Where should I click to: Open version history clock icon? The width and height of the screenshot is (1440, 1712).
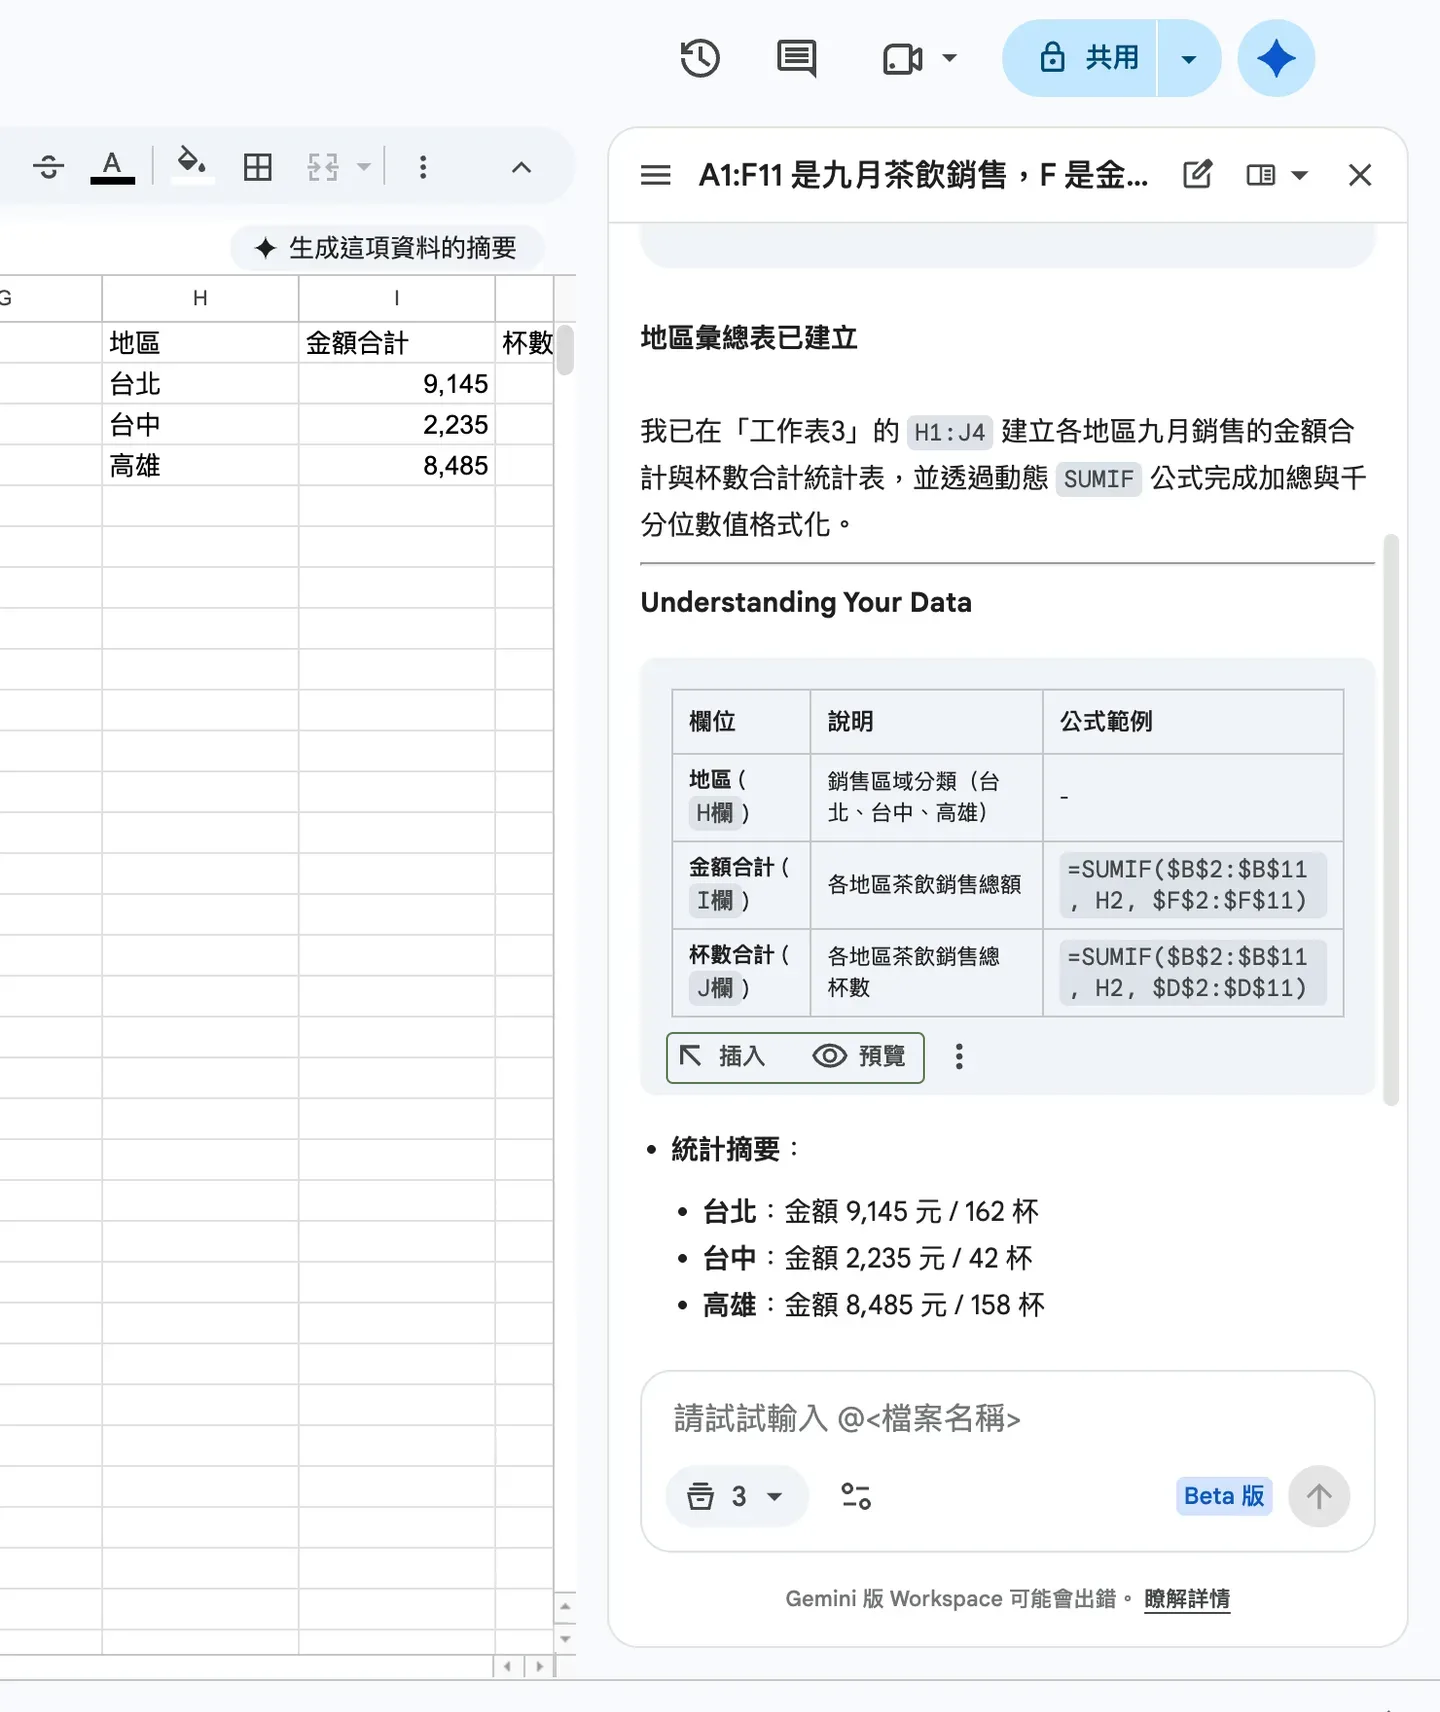700,58
